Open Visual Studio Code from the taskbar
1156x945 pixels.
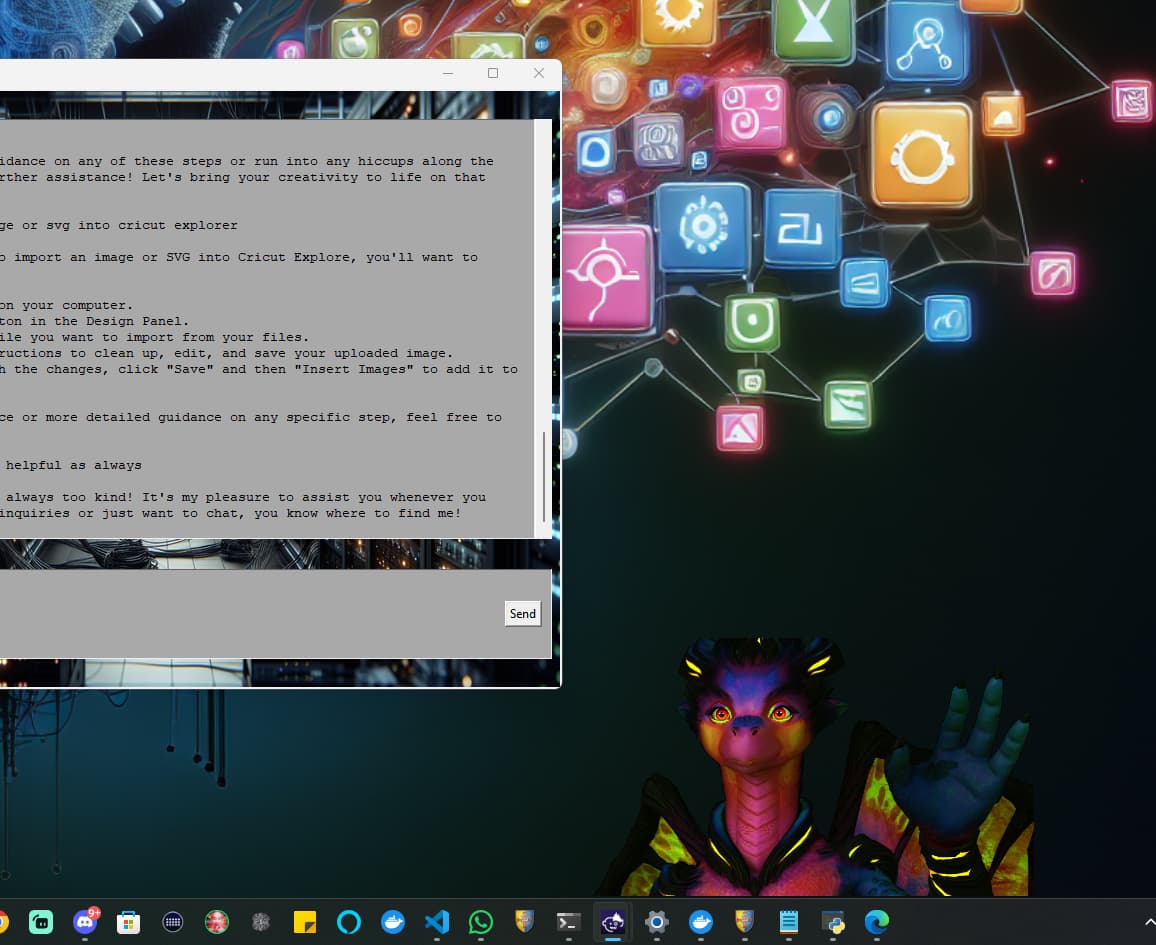pos(437,921)
